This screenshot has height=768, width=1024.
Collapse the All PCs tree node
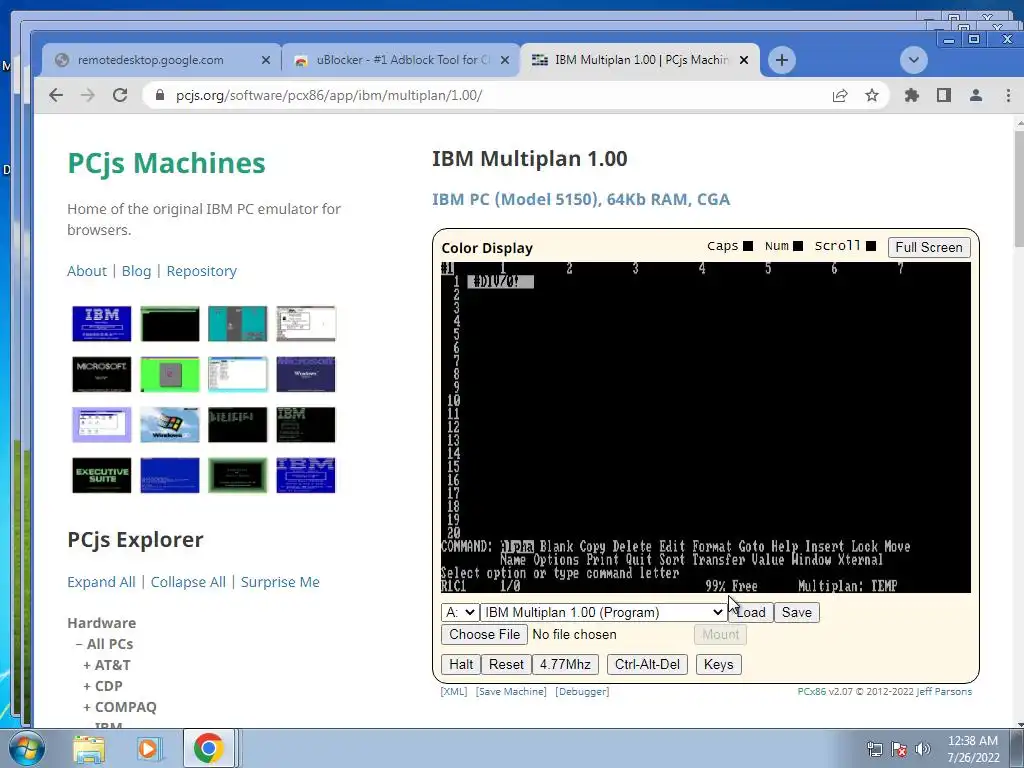pyautogui.click(x=104, y=644)
